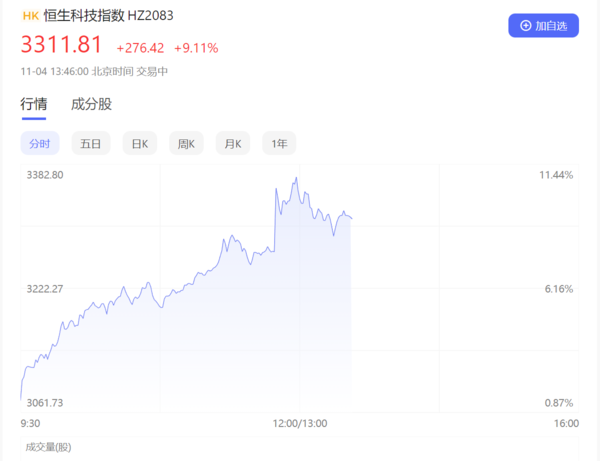Click the 成交量(股) volume label

pyautogui.click(x=48, y=446)
